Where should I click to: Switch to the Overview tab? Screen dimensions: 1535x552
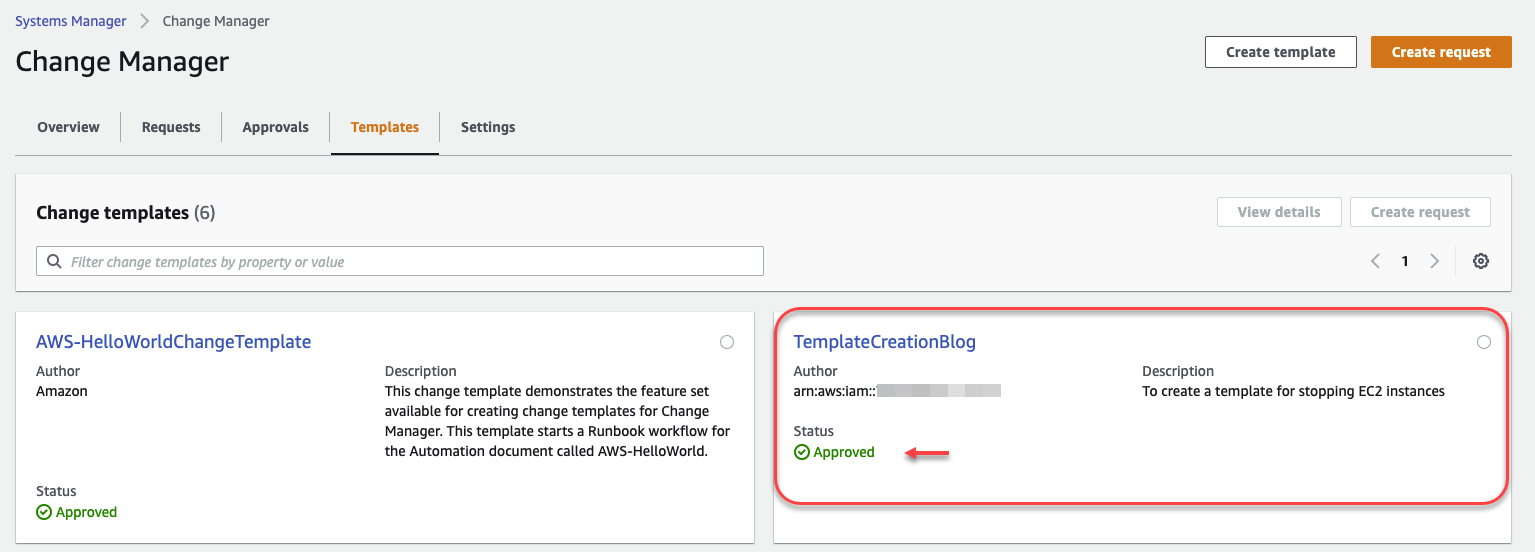pos(68,127)
